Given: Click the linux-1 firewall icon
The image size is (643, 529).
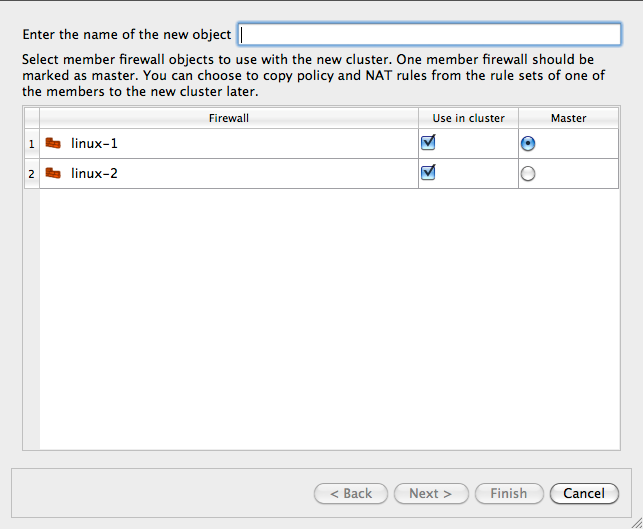Looking at the screenshot, I should click(53, 144).
